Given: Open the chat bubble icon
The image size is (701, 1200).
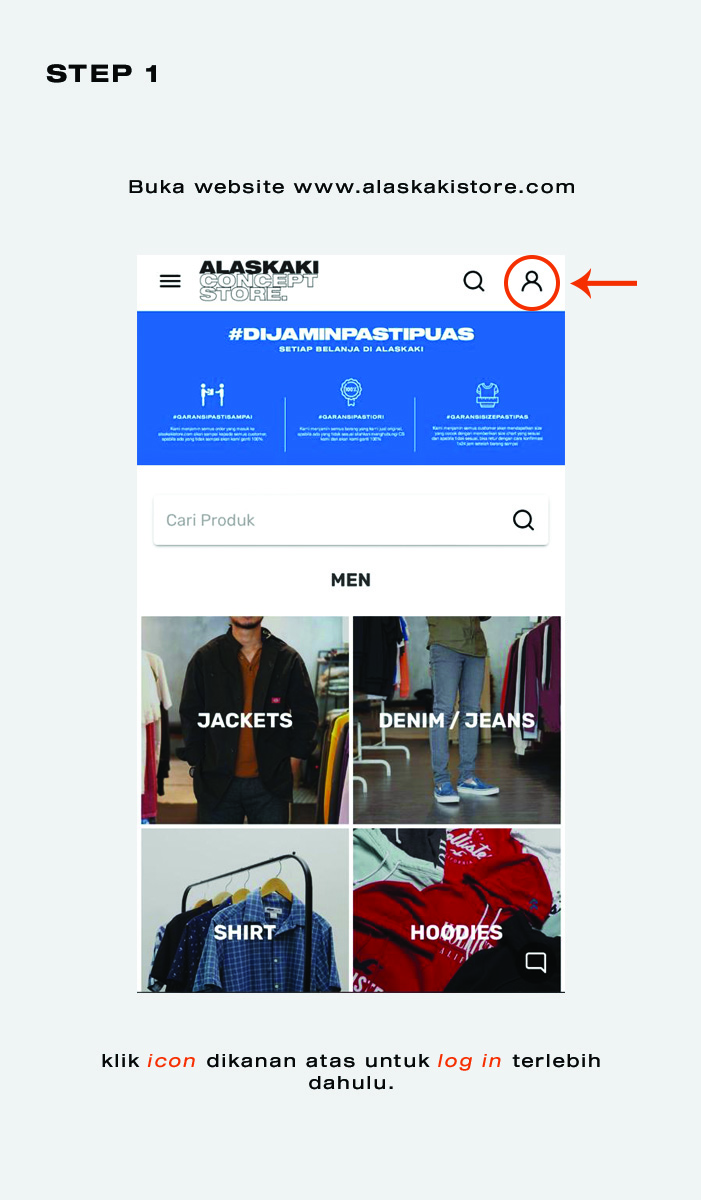Looking at the screenshot, I should click(536, 962).
